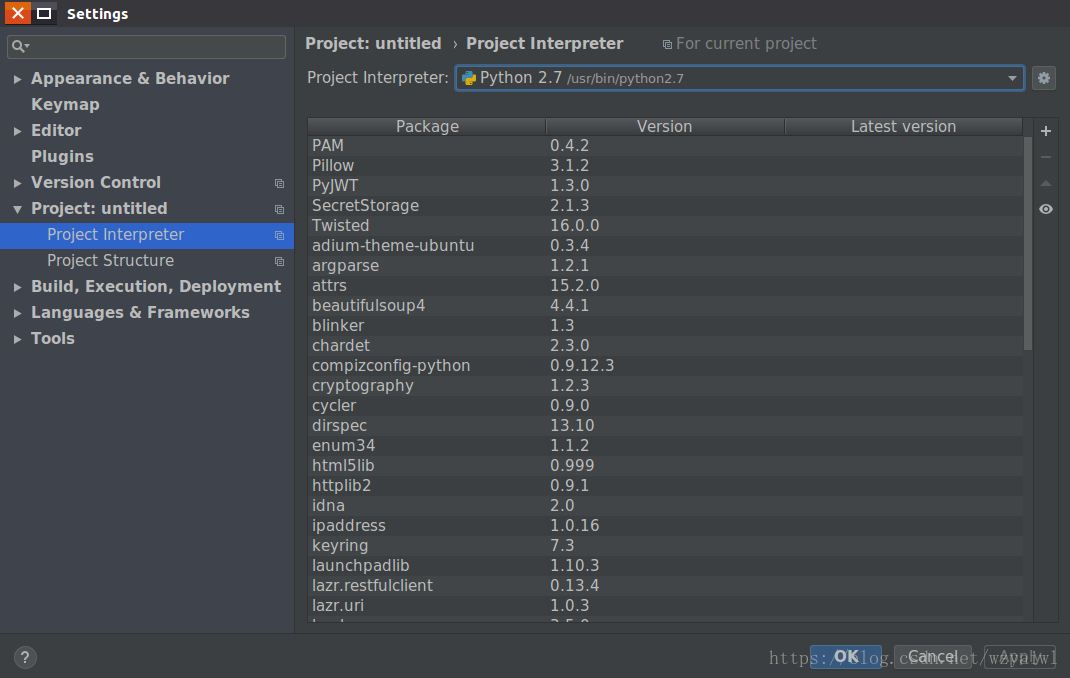
Task: Click the search magnifier icon in settings
Action: [x=20, y=46]
